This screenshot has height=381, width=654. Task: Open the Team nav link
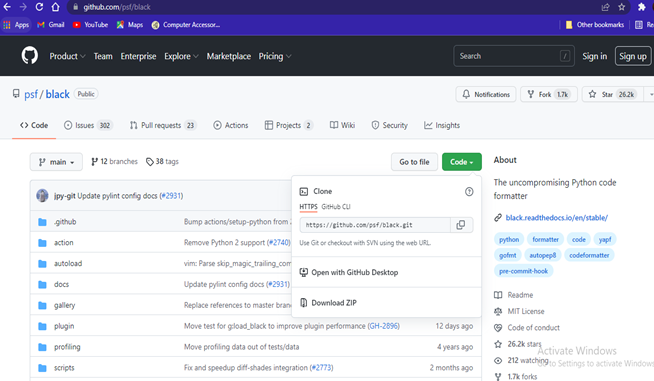(103, 56)
